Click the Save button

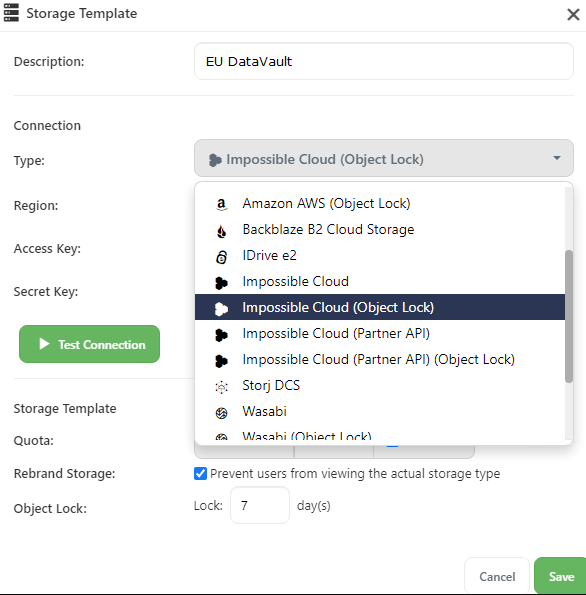[560, 576]
